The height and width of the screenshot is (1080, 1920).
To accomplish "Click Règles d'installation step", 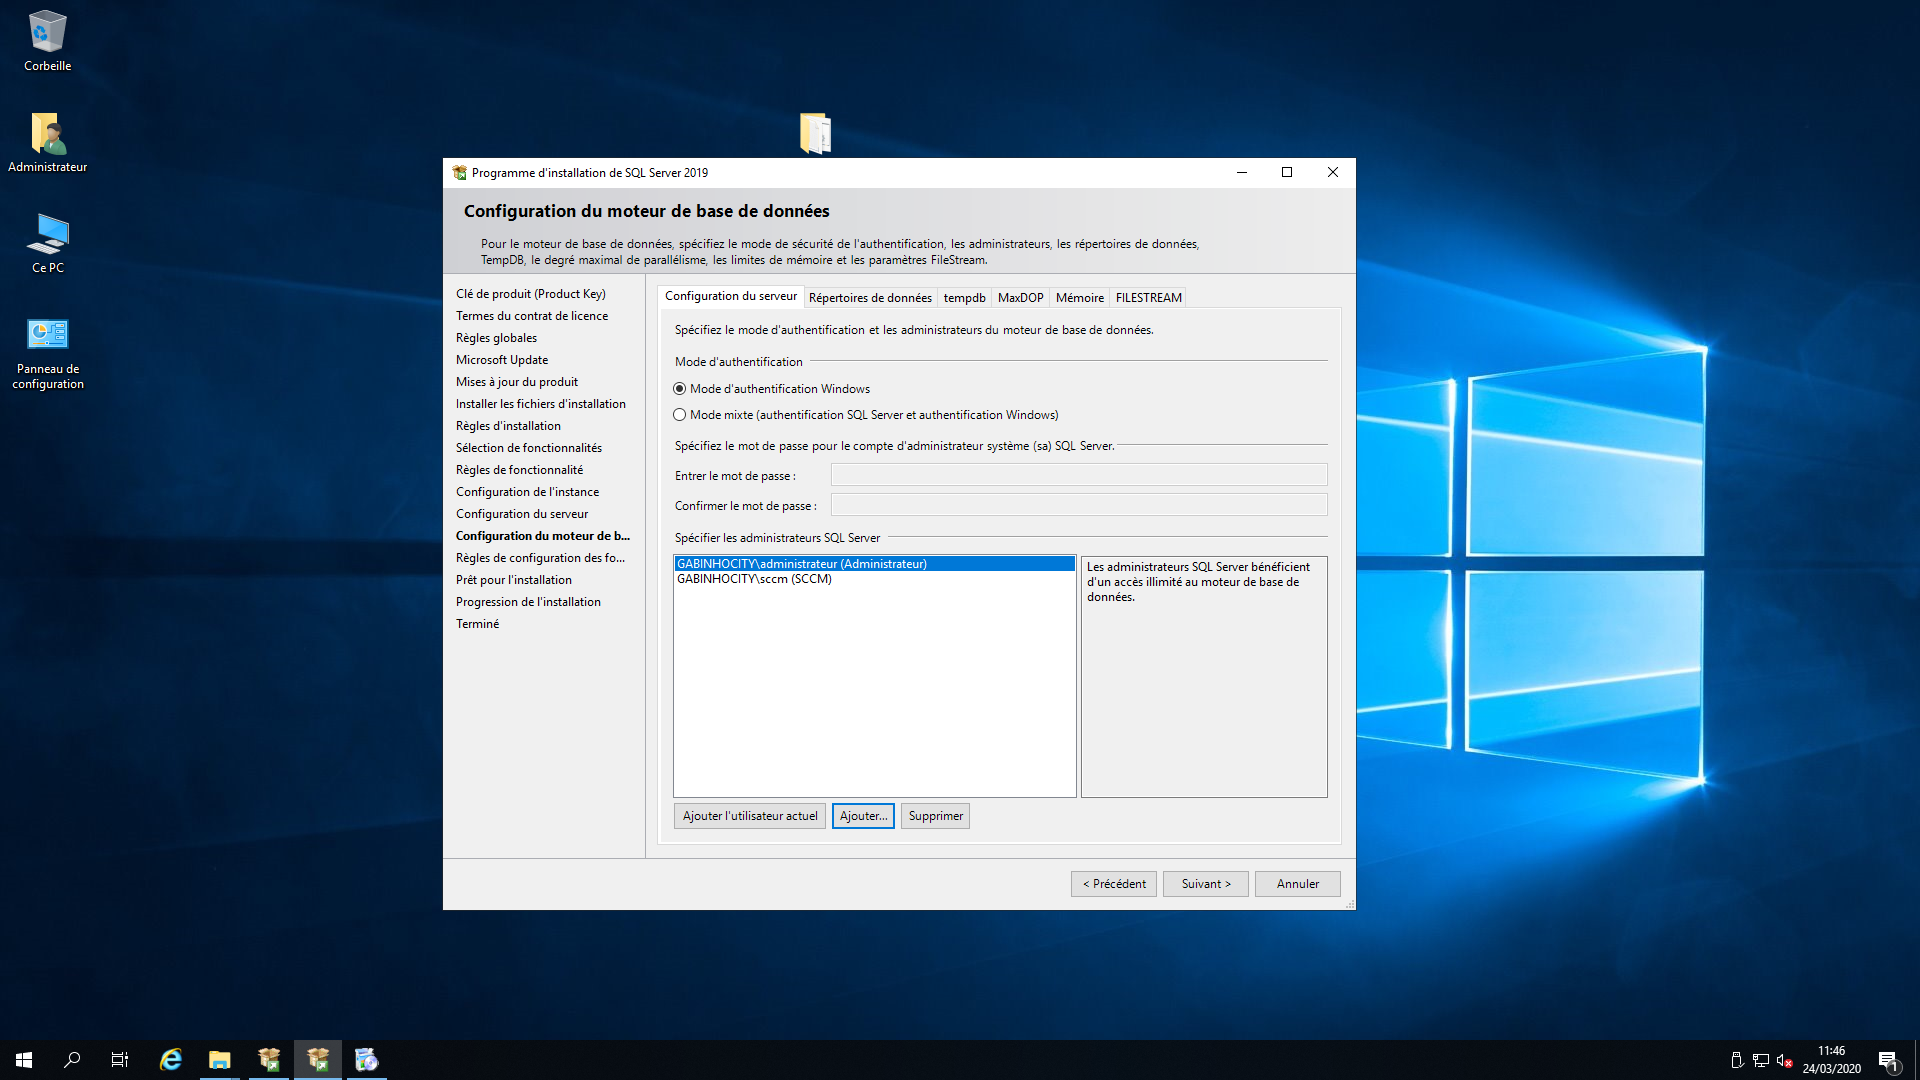I will coord(508,426).
